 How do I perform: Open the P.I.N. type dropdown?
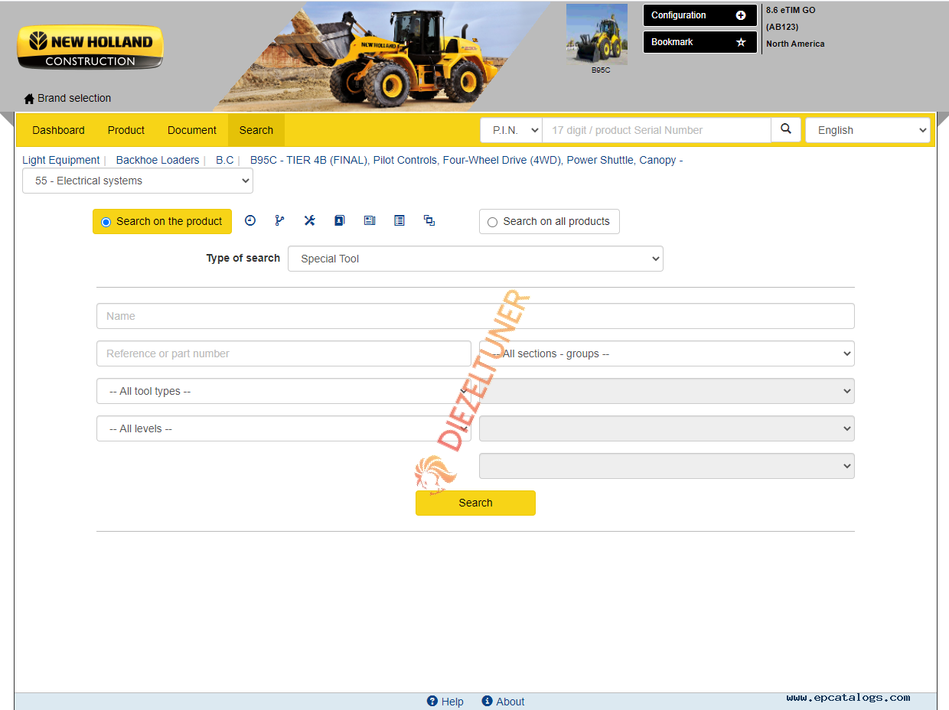pos(511,130)
